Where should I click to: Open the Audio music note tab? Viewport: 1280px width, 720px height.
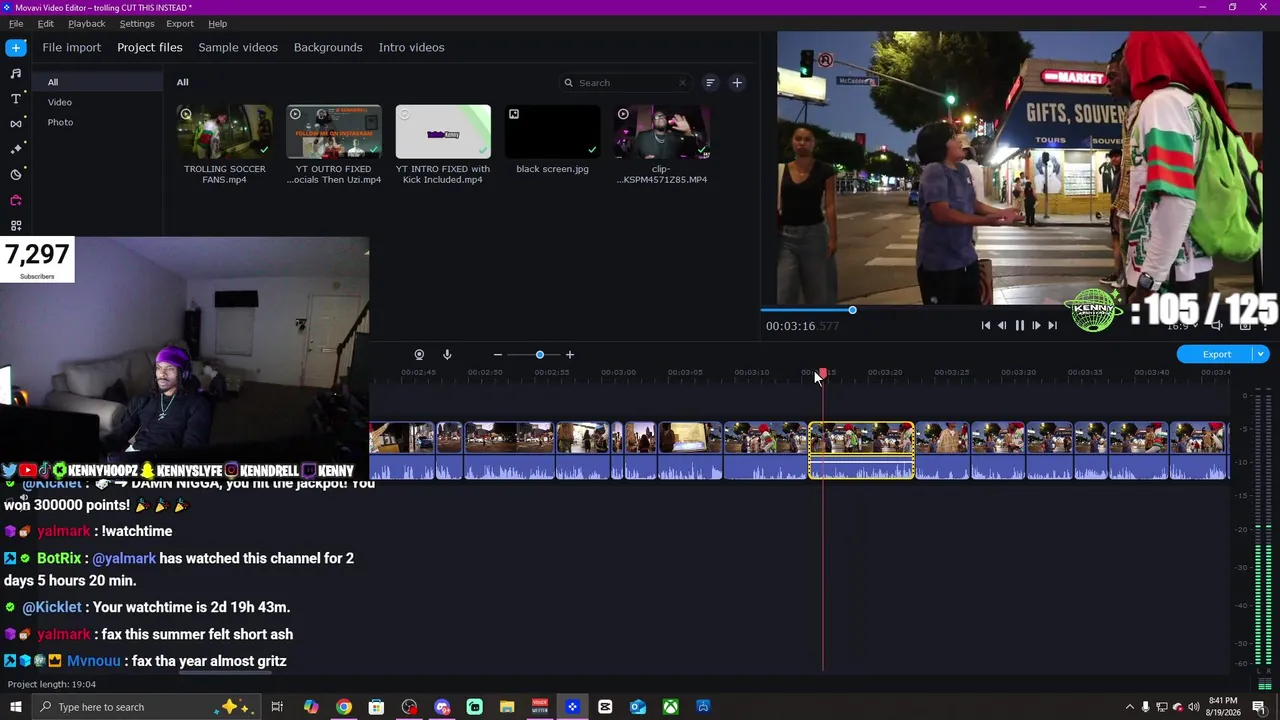pos(16,73)
